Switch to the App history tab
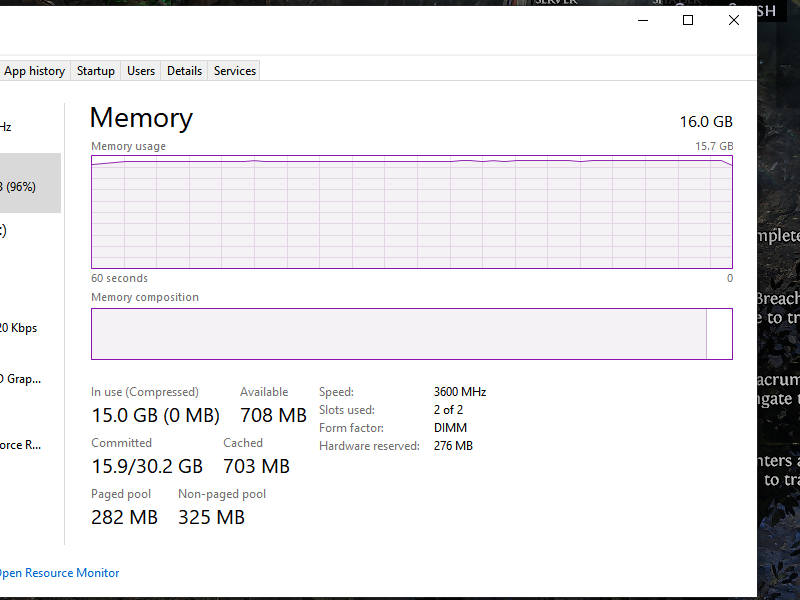800x600 pixels. tap(34, 71)
